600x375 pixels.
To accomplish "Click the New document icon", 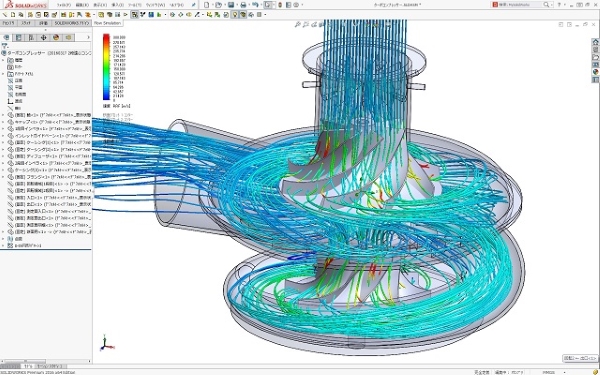I will (207, 5).
